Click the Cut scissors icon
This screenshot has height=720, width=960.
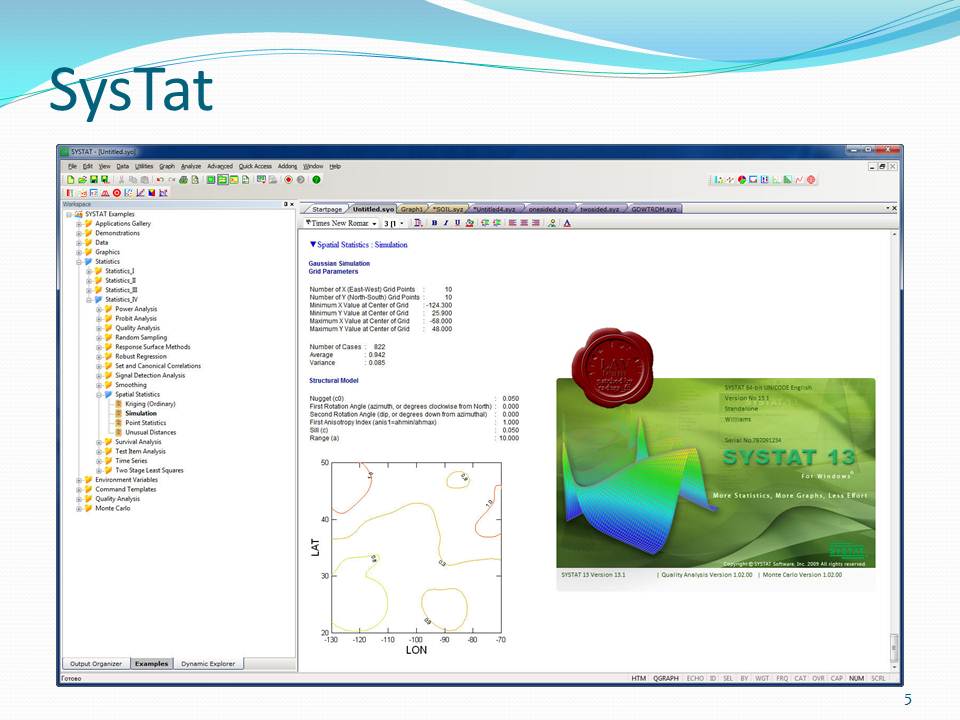click(x=121, y=180)
